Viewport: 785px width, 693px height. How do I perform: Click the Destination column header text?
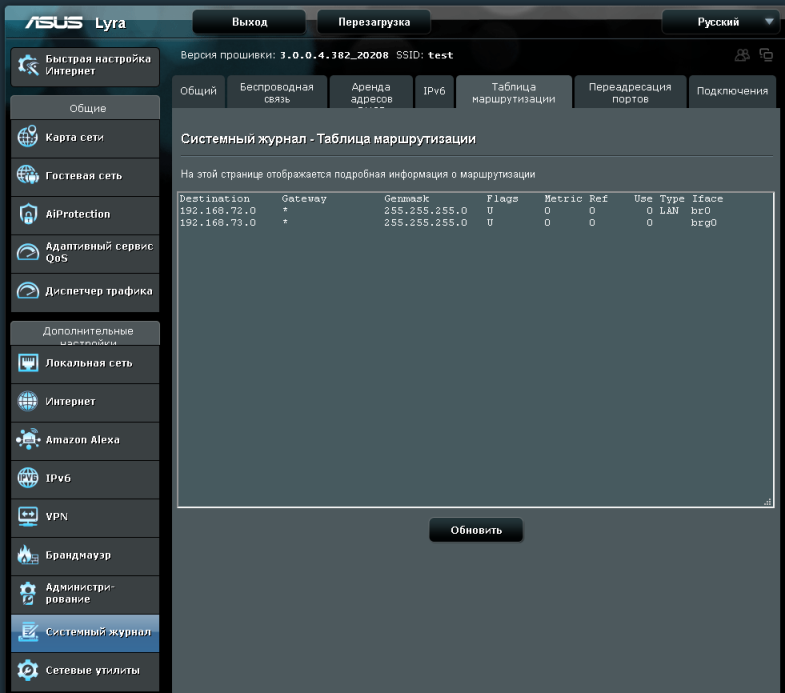(x=214, y=199)
